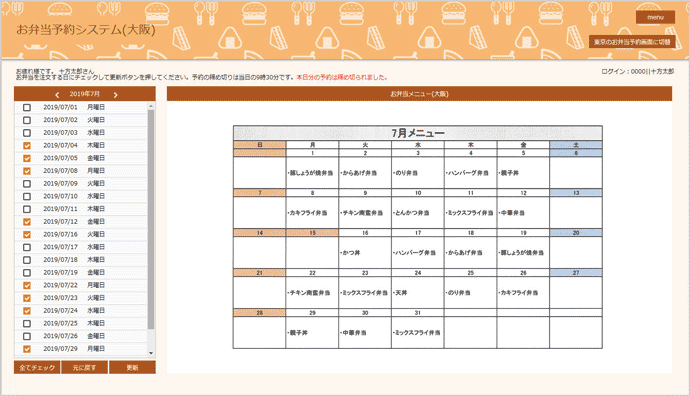Screen dimensions: 690x396
Task: Uncheck the 2019/07/23 checkbox
Action: (27, 298)
